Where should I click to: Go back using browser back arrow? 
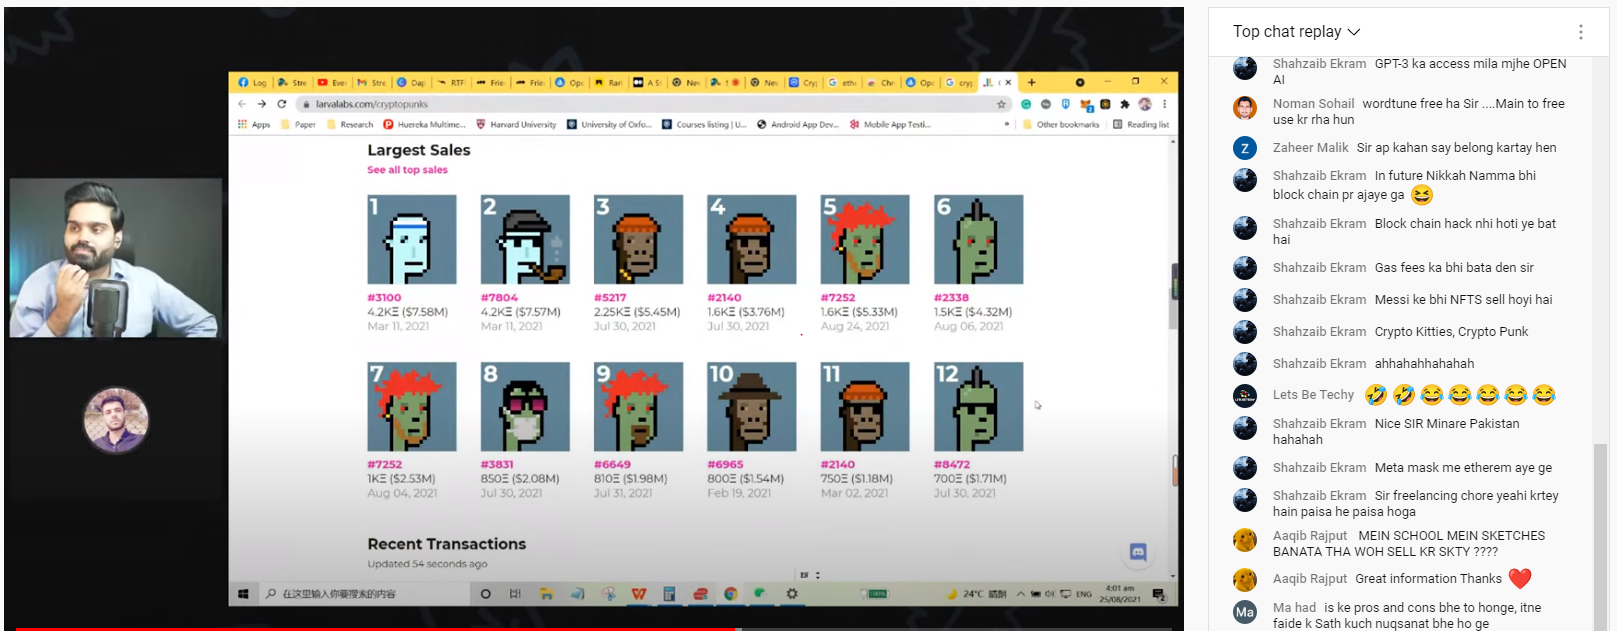[x=242, y=104]
